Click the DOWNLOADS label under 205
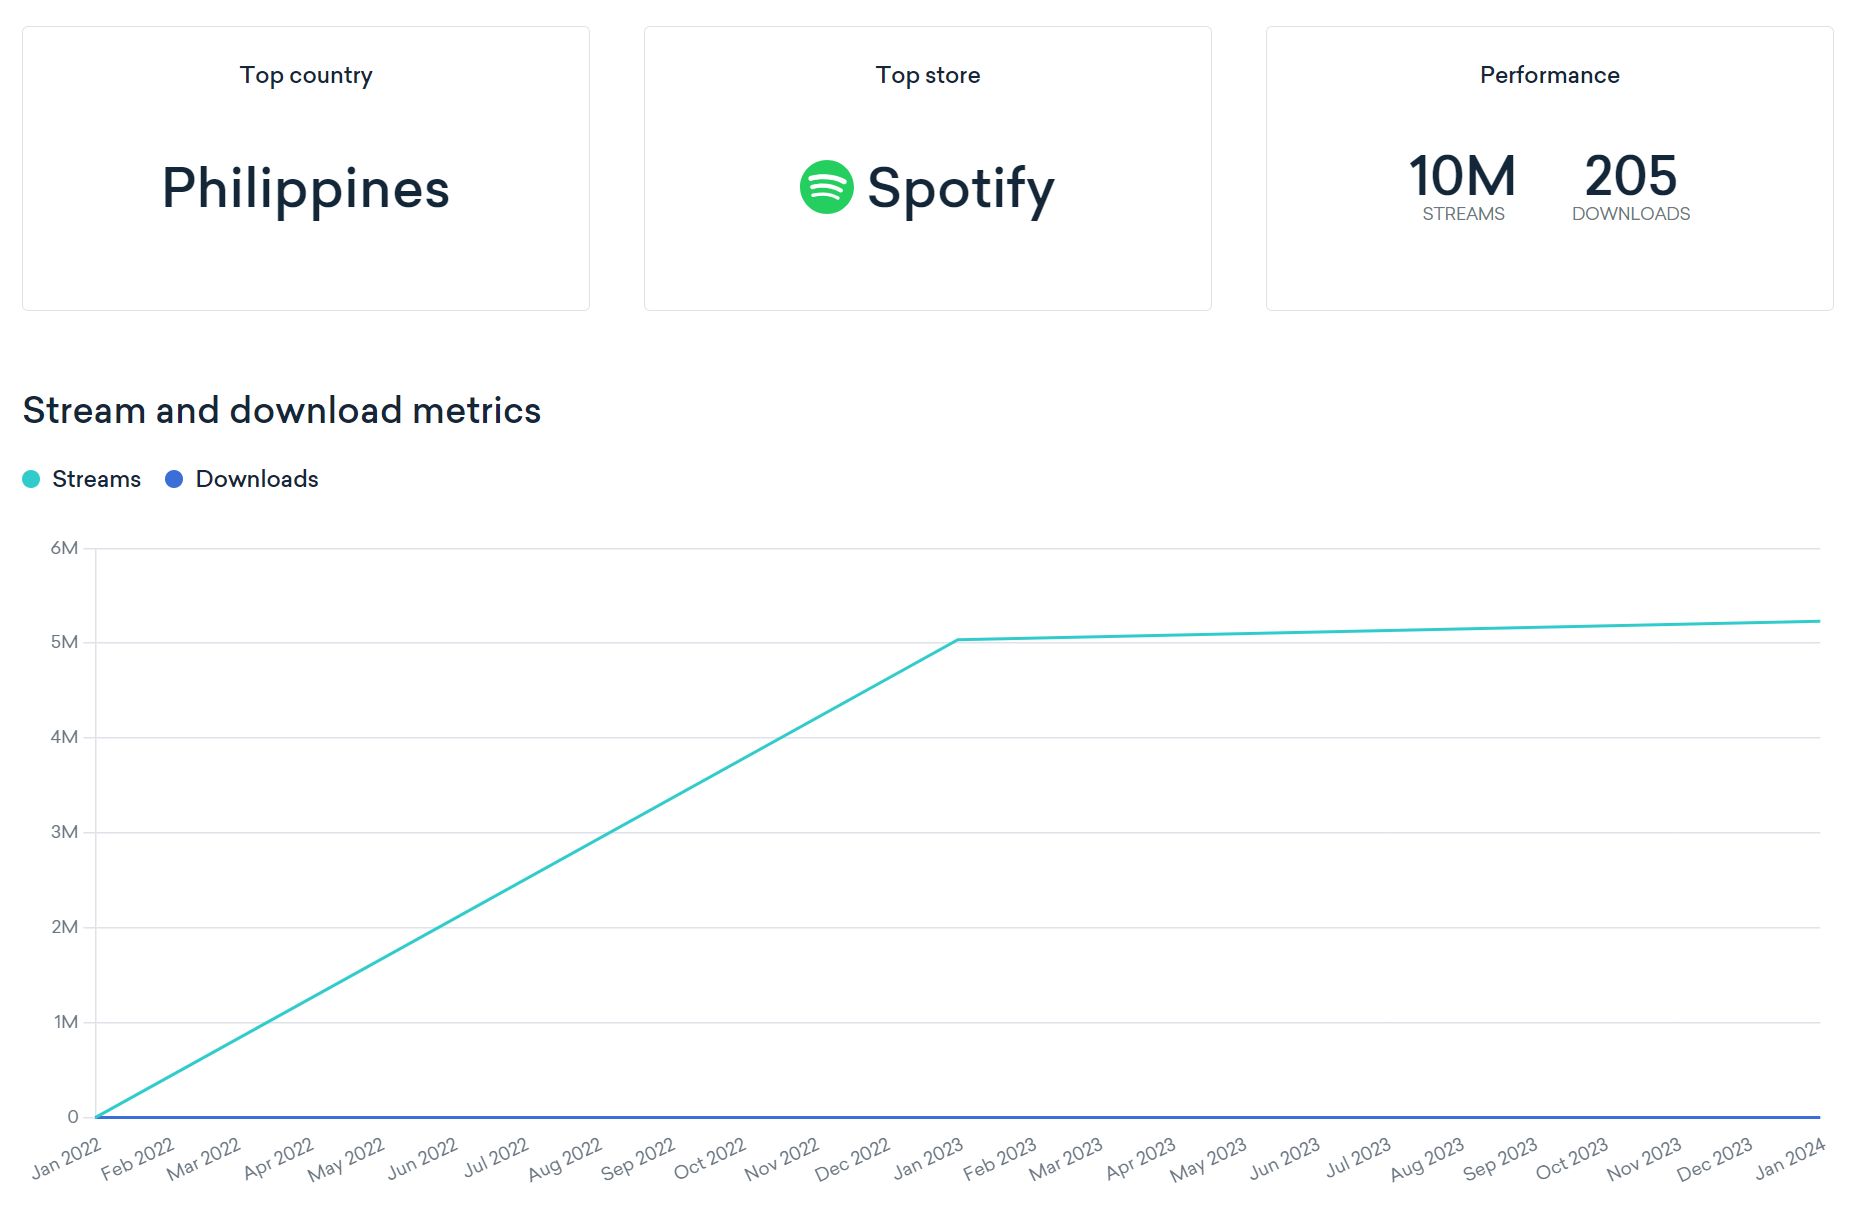Screen dimensions: 1855x1217 (1631, 214)
